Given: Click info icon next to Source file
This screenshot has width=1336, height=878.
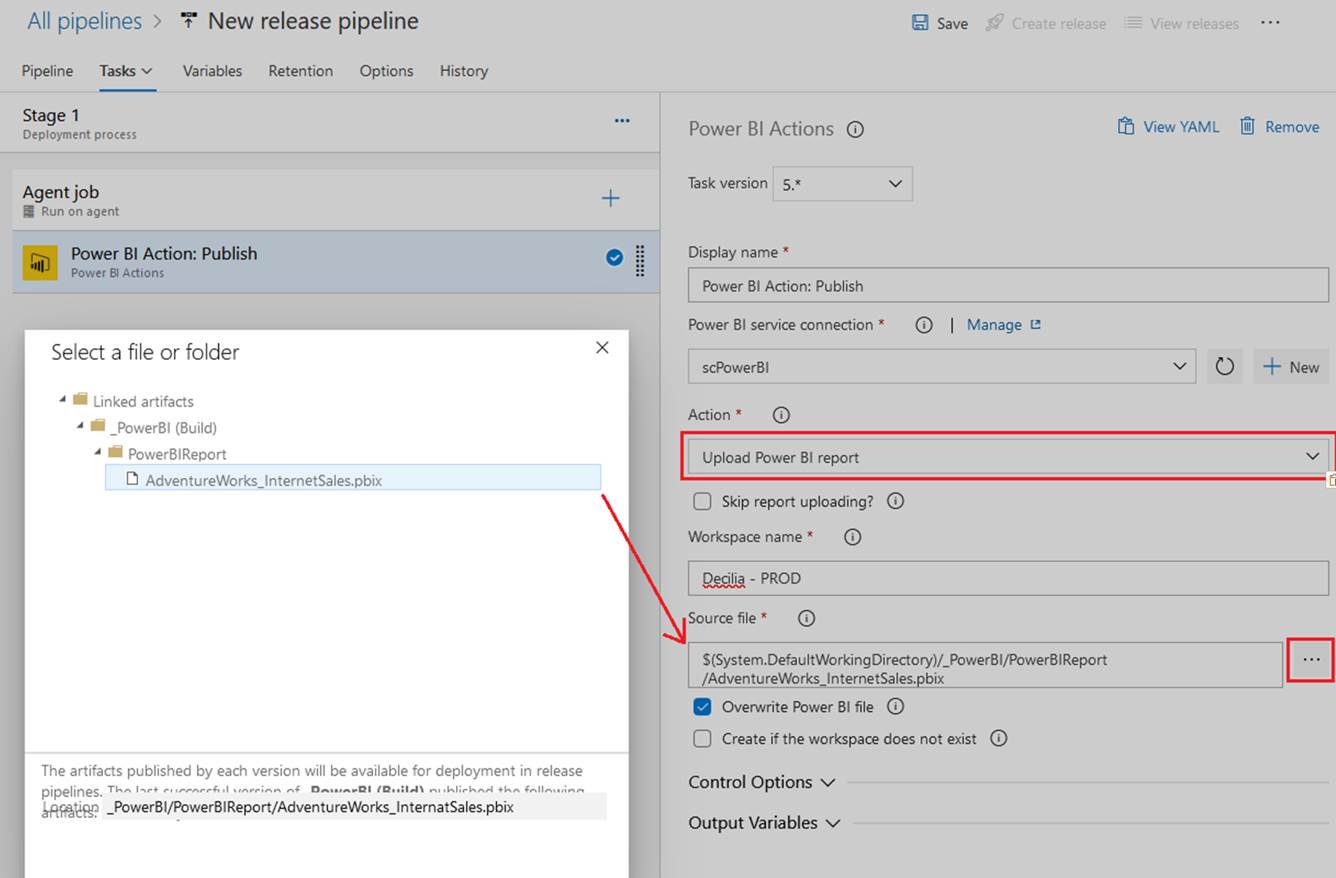Looking at the screenshot, I should pyautogui.click(x=806, y=618).
